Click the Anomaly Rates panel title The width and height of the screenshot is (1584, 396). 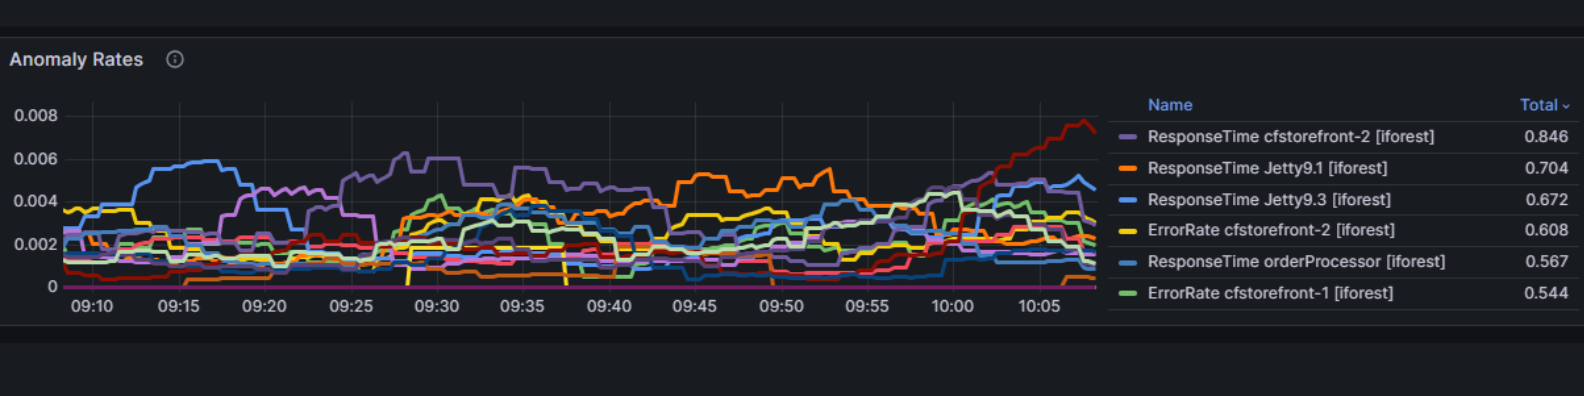pyautogui.click(x=76, y=60)
